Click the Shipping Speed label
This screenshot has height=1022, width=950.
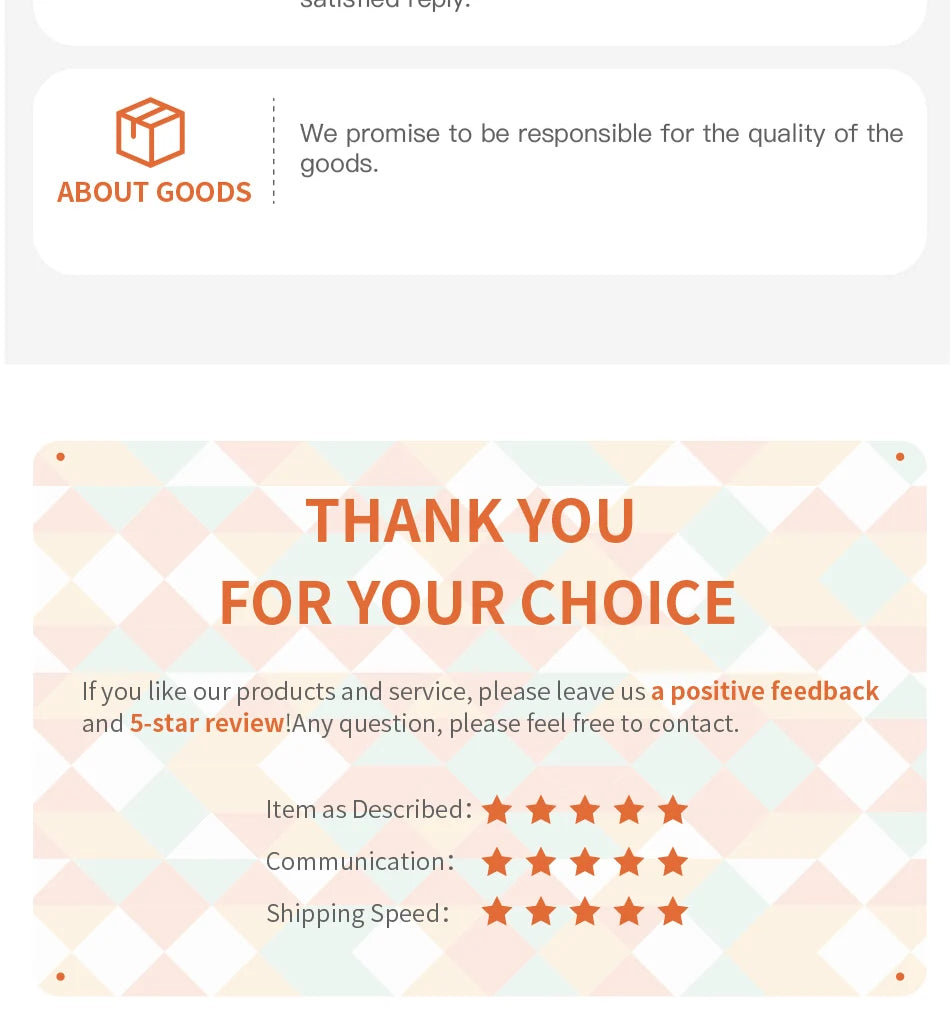(358, 914)
